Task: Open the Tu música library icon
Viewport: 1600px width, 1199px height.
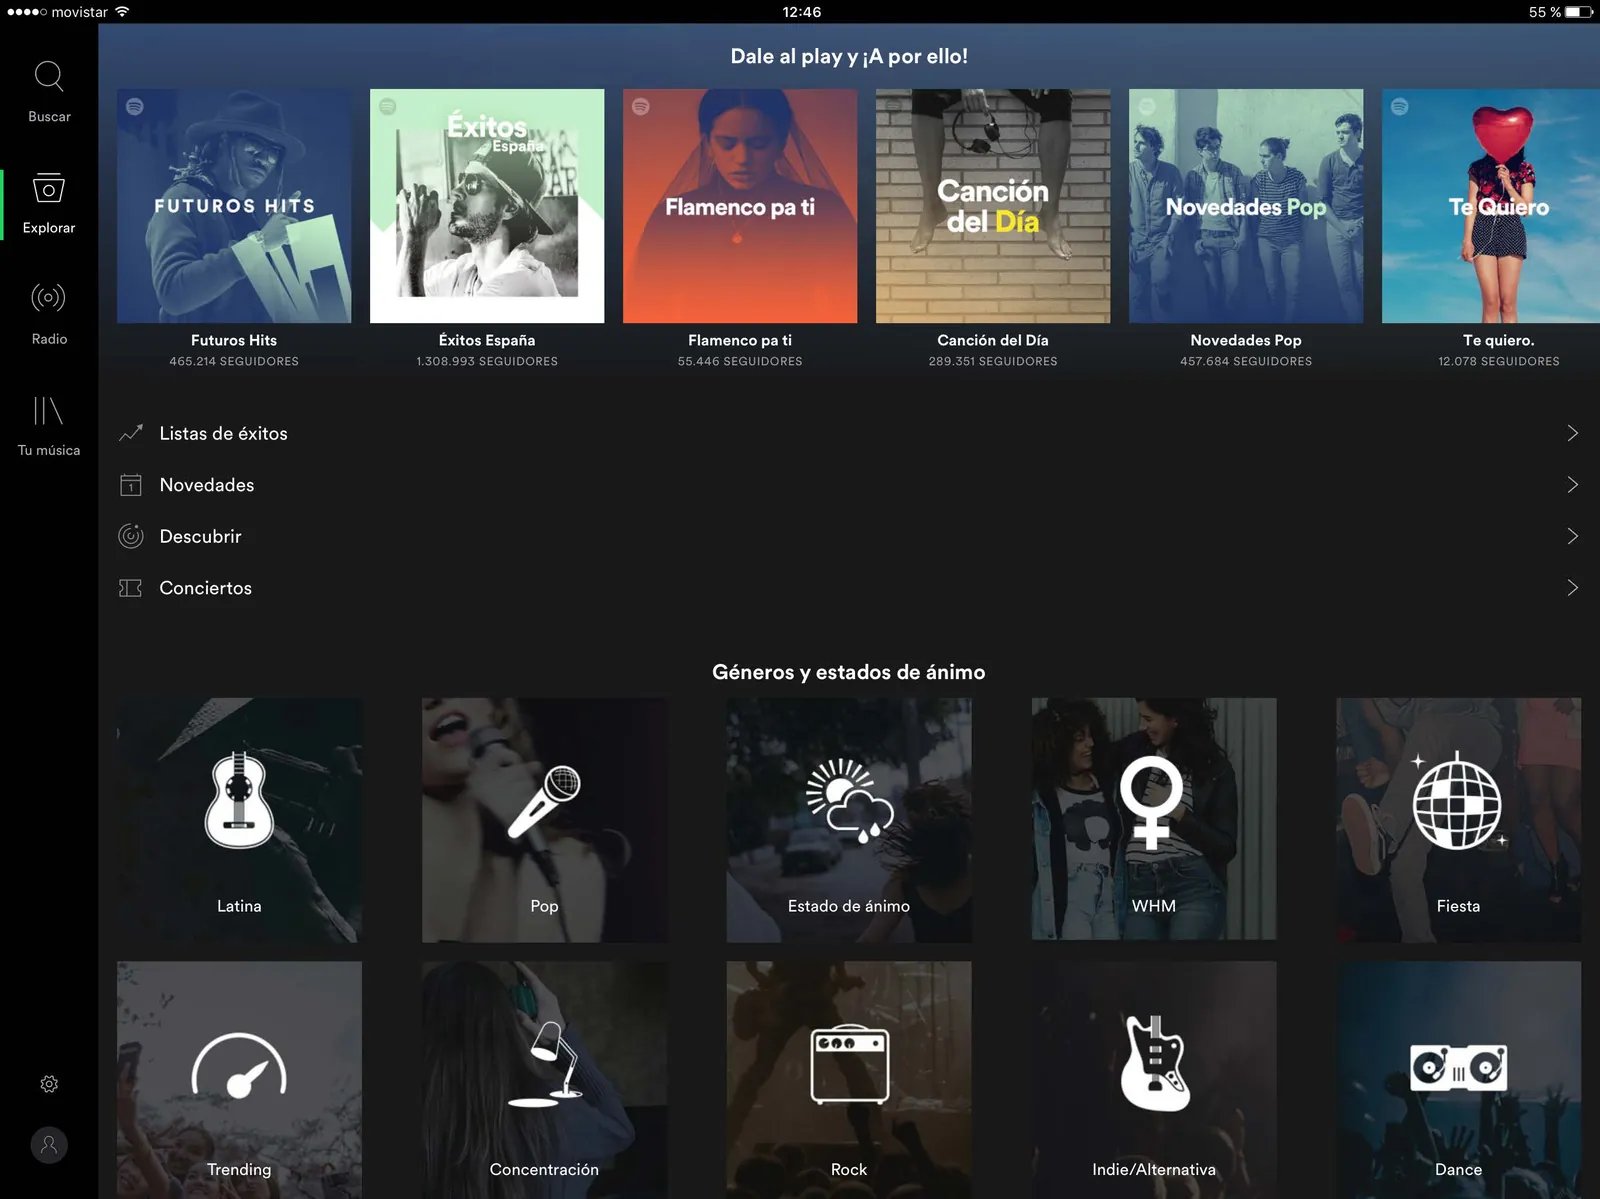Action: coord(49,410)
